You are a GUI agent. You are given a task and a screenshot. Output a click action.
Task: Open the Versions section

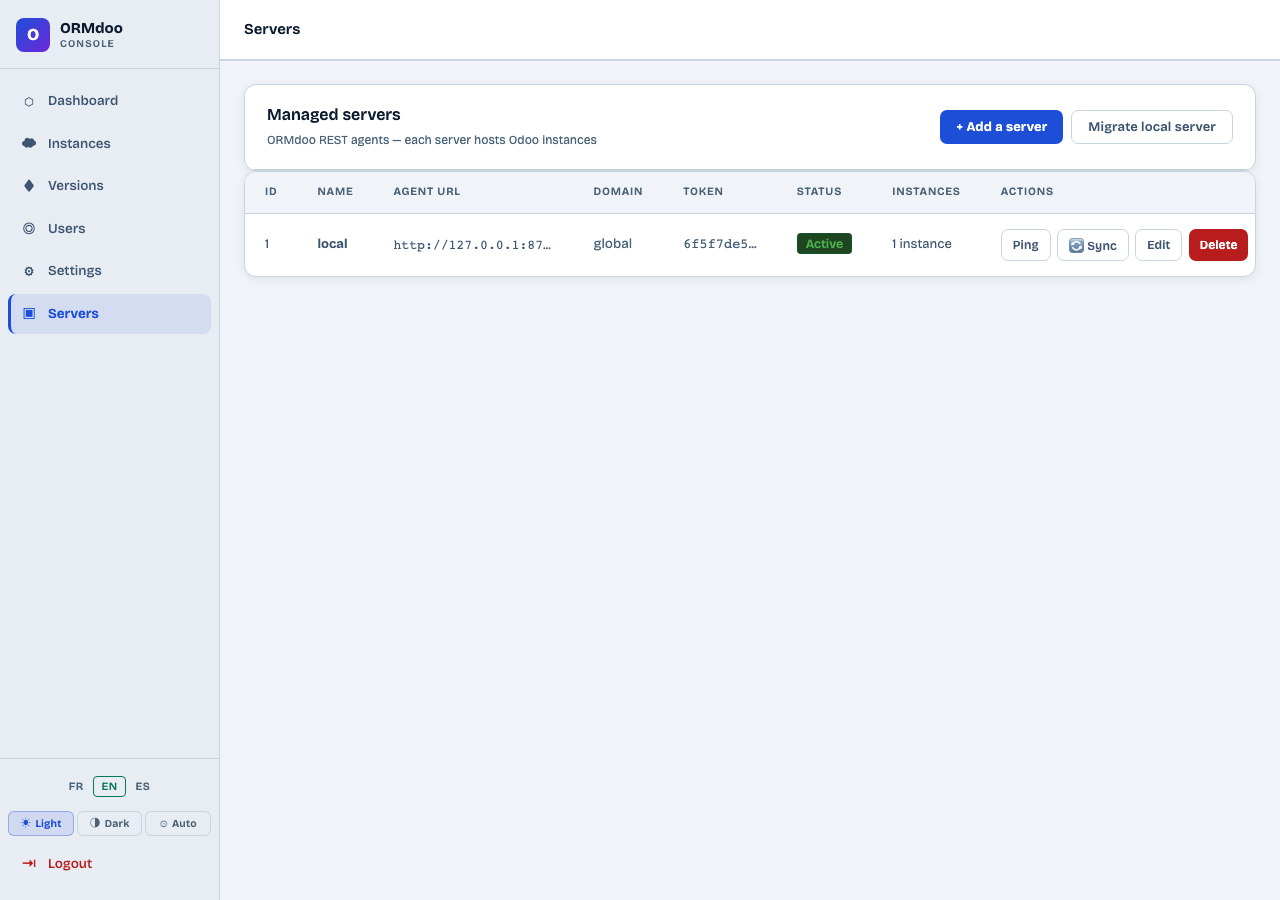tap(109, 186)
